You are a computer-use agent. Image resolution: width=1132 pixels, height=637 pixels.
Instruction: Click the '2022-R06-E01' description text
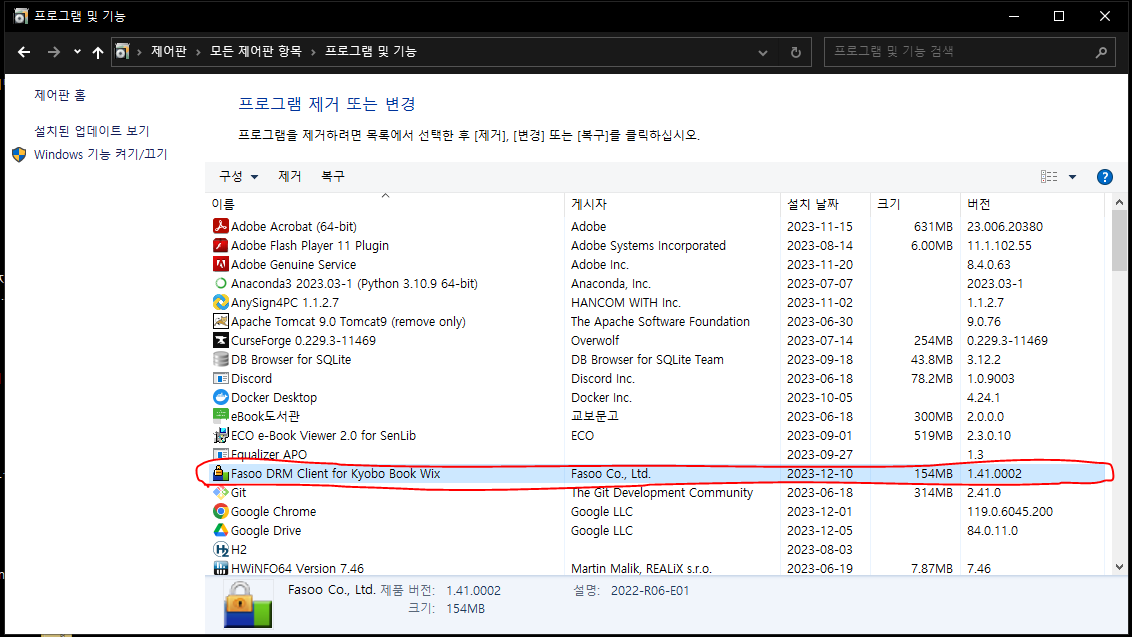point(650,591)
